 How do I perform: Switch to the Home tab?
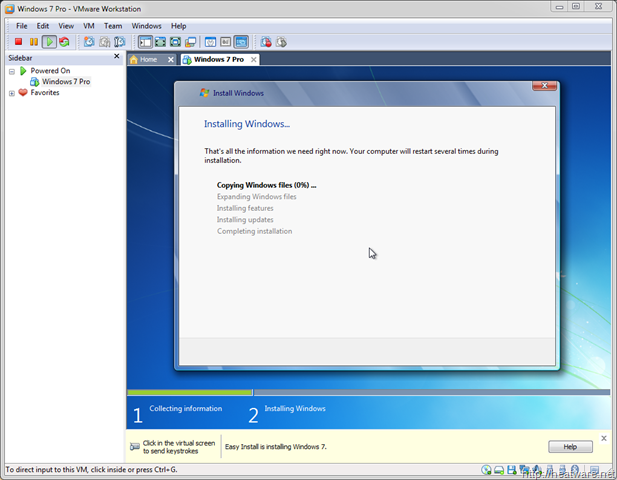(x=144, y=60)
